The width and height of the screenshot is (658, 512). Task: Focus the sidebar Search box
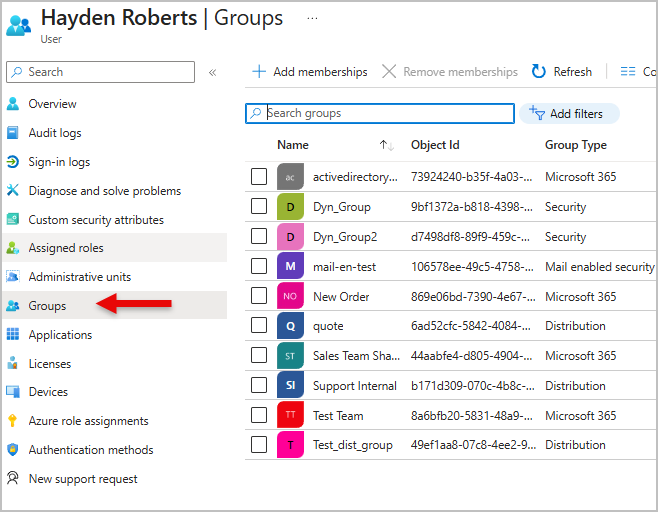pyautogui.click(x=100, y=72)
